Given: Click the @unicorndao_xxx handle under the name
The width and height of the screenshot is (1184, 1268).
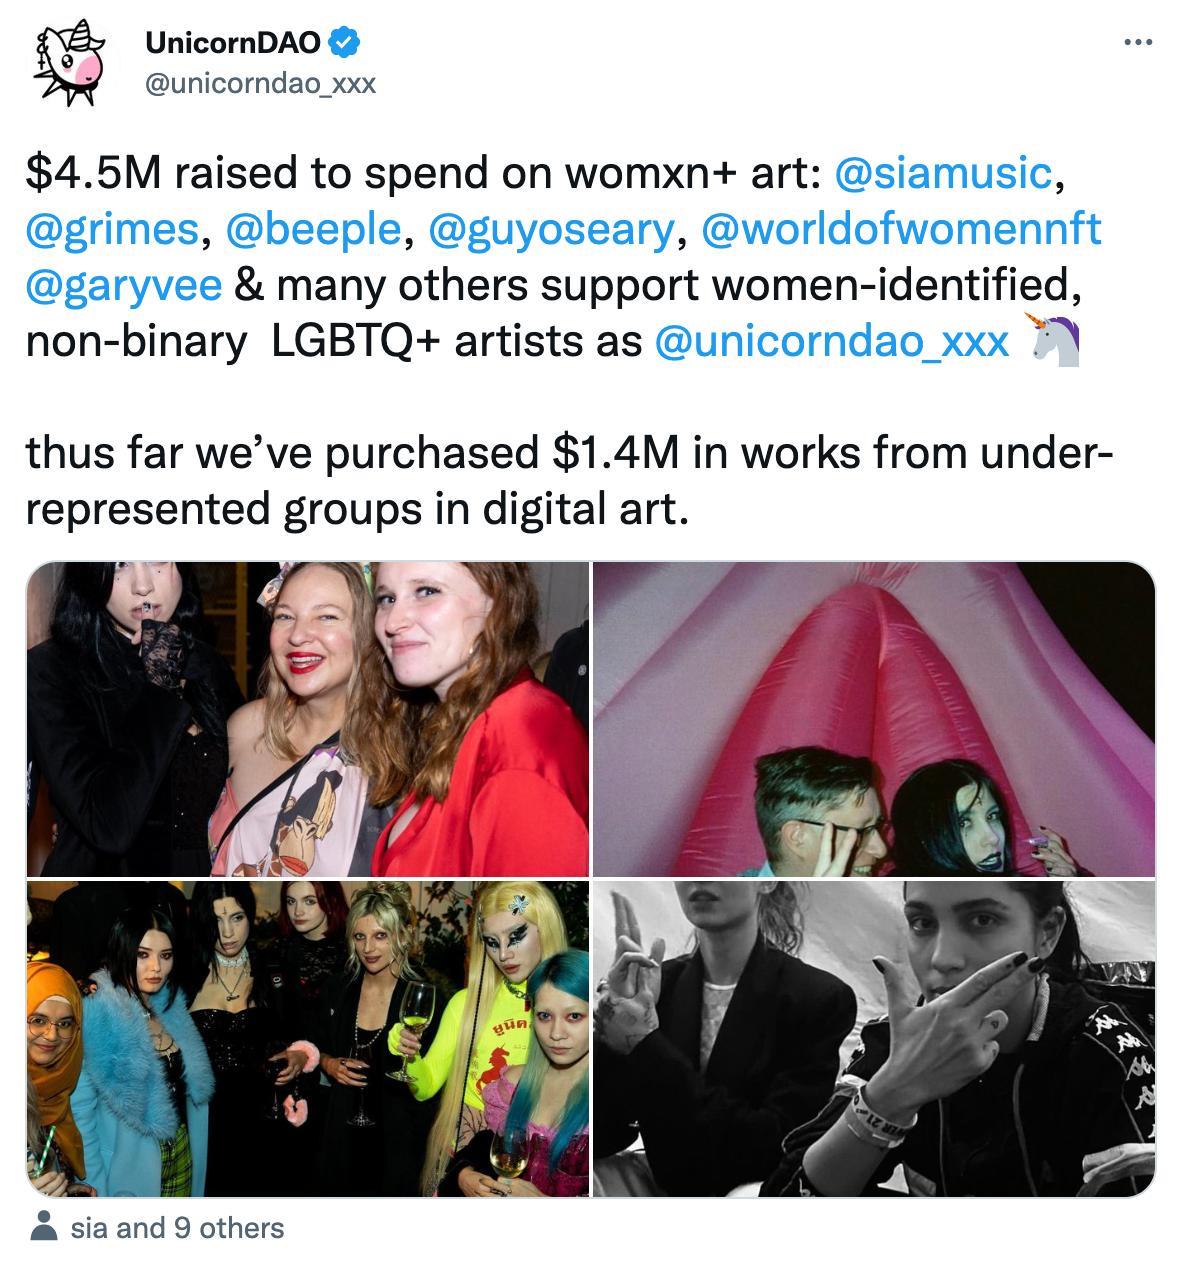Looking at the screenshot, I should (260, 83).
